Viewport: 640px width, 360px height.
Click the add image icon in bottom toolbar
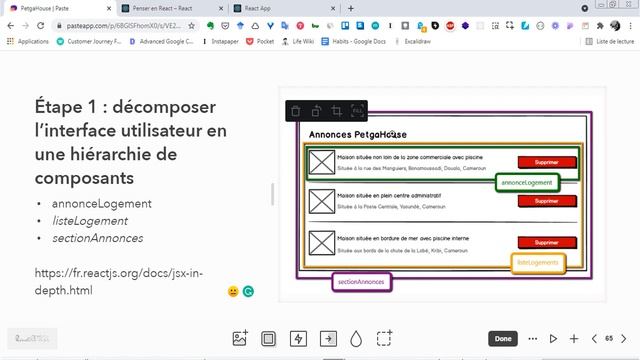point(240,338)
